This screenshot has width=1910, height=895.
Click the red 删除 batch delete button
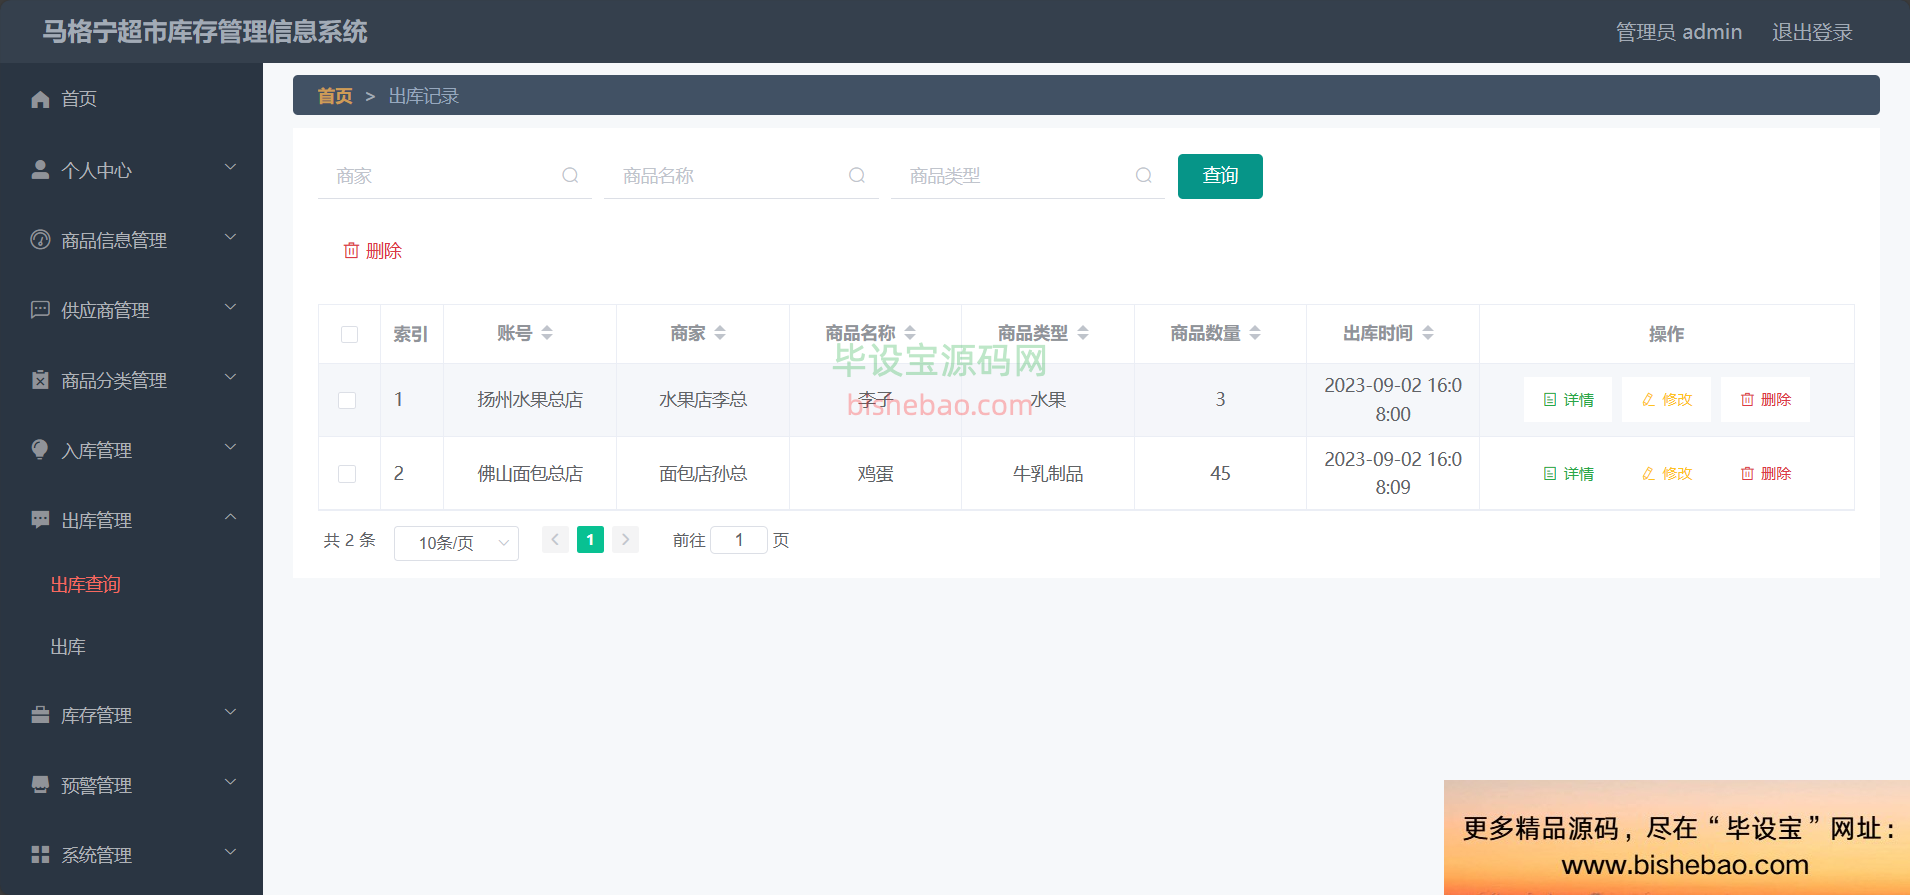pyautogui.click(x=372, y=251)
